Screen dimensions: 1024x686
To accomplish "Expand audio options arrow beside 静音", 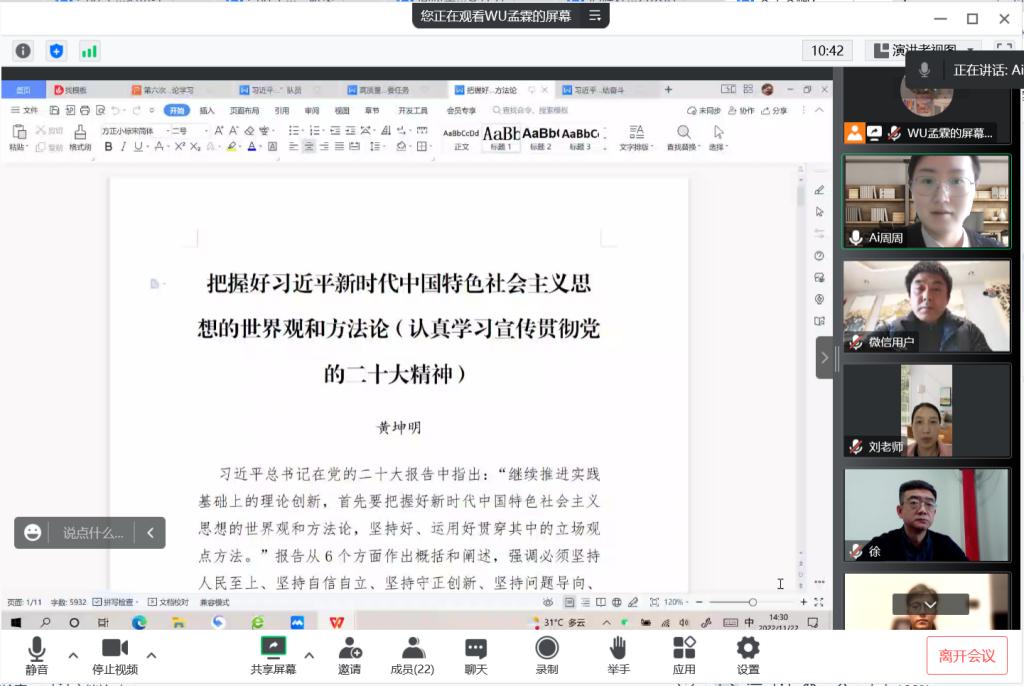I will pyautogui.click(x=72, y=655).
